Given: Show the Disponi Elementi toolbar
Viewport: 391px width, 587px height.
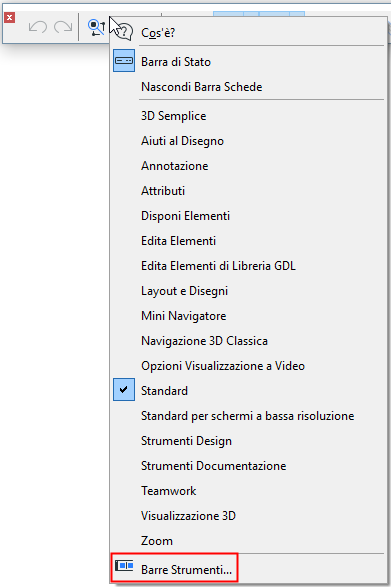Looking at the screenshot, I should [x=249, y=216].
